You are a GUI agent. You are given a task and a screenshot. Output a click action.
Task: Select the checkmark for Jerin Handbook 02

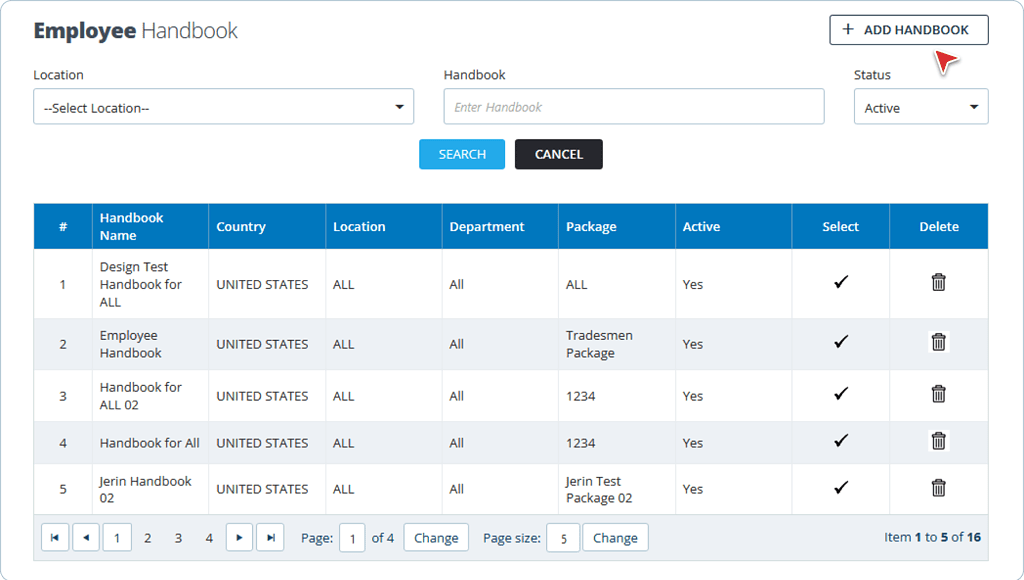[840, 489]
